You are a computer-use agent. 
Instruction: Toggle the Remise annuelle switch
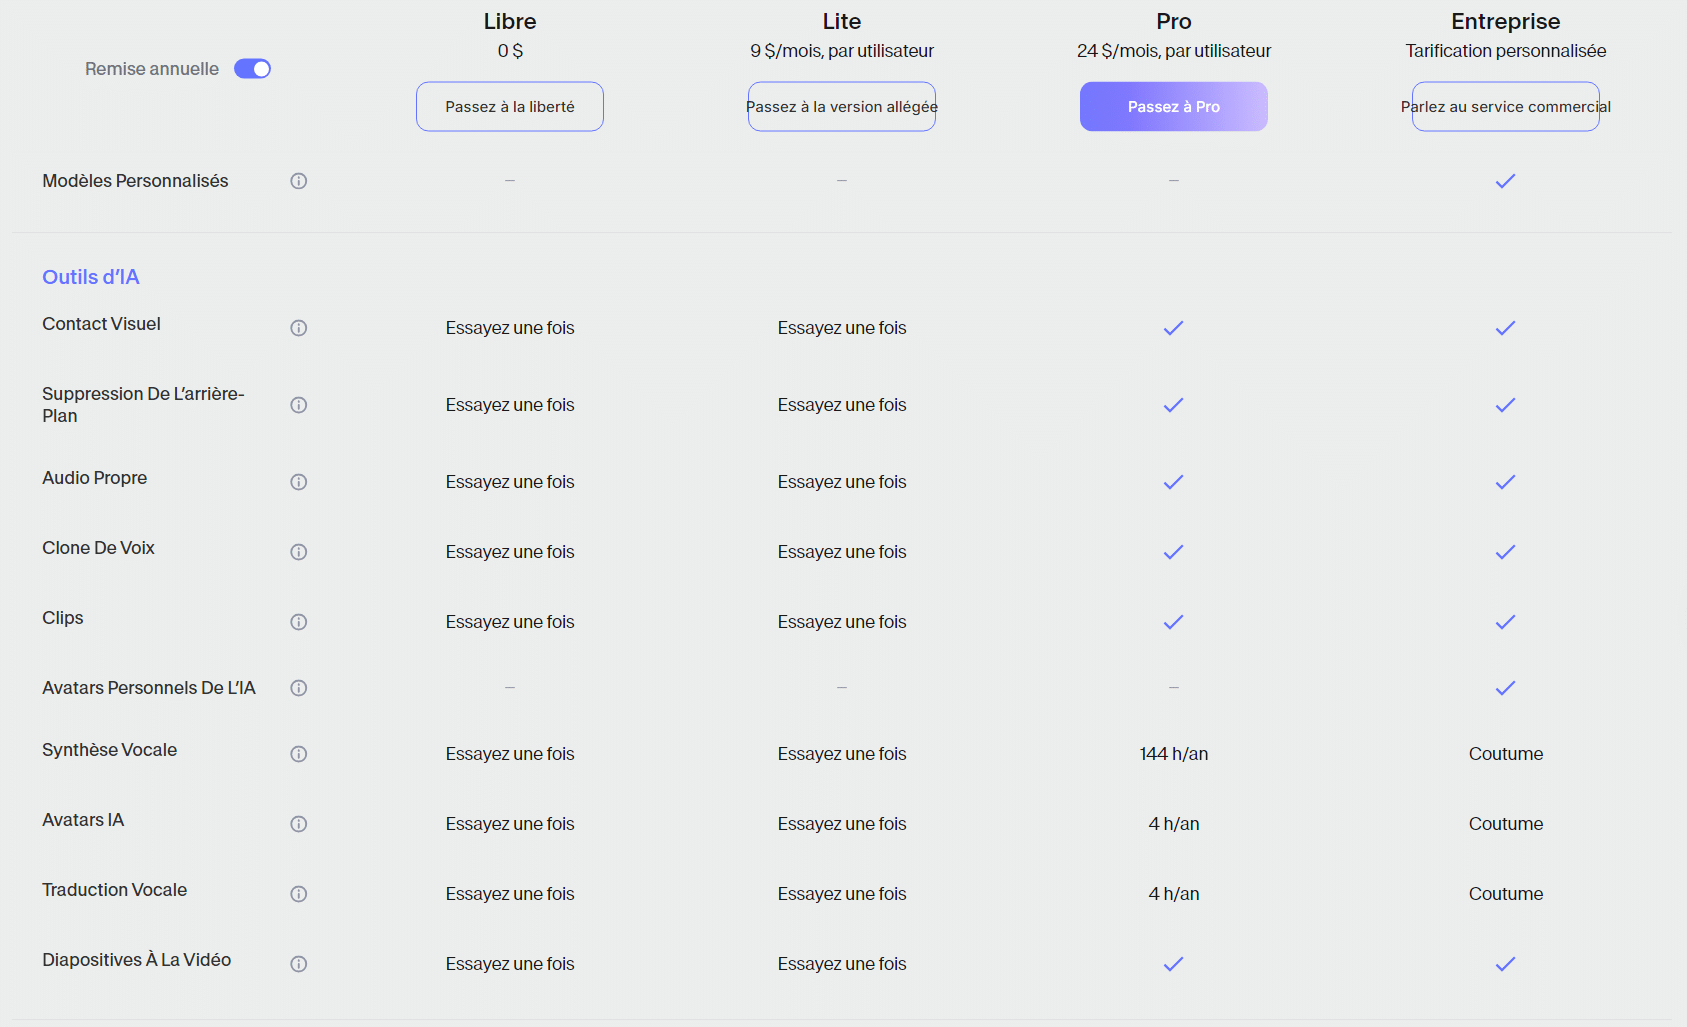(252, 69)
